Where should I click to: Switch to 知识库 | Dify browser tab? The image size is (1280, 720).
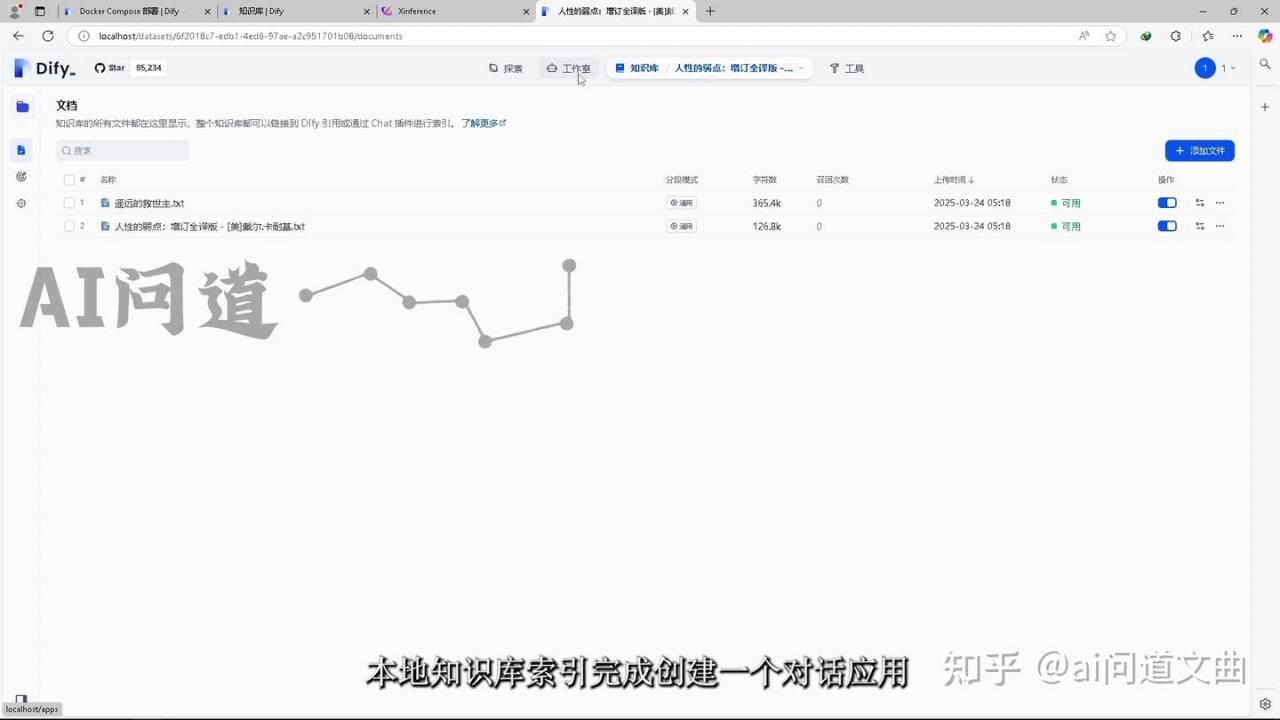(x=295, y=11)
